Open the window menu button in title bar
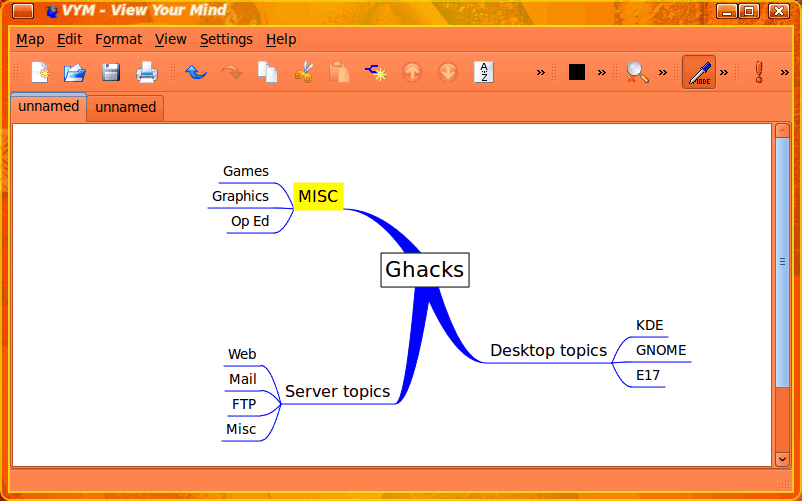The height and width of the screenshot is (501, 802). coord(23,11)
